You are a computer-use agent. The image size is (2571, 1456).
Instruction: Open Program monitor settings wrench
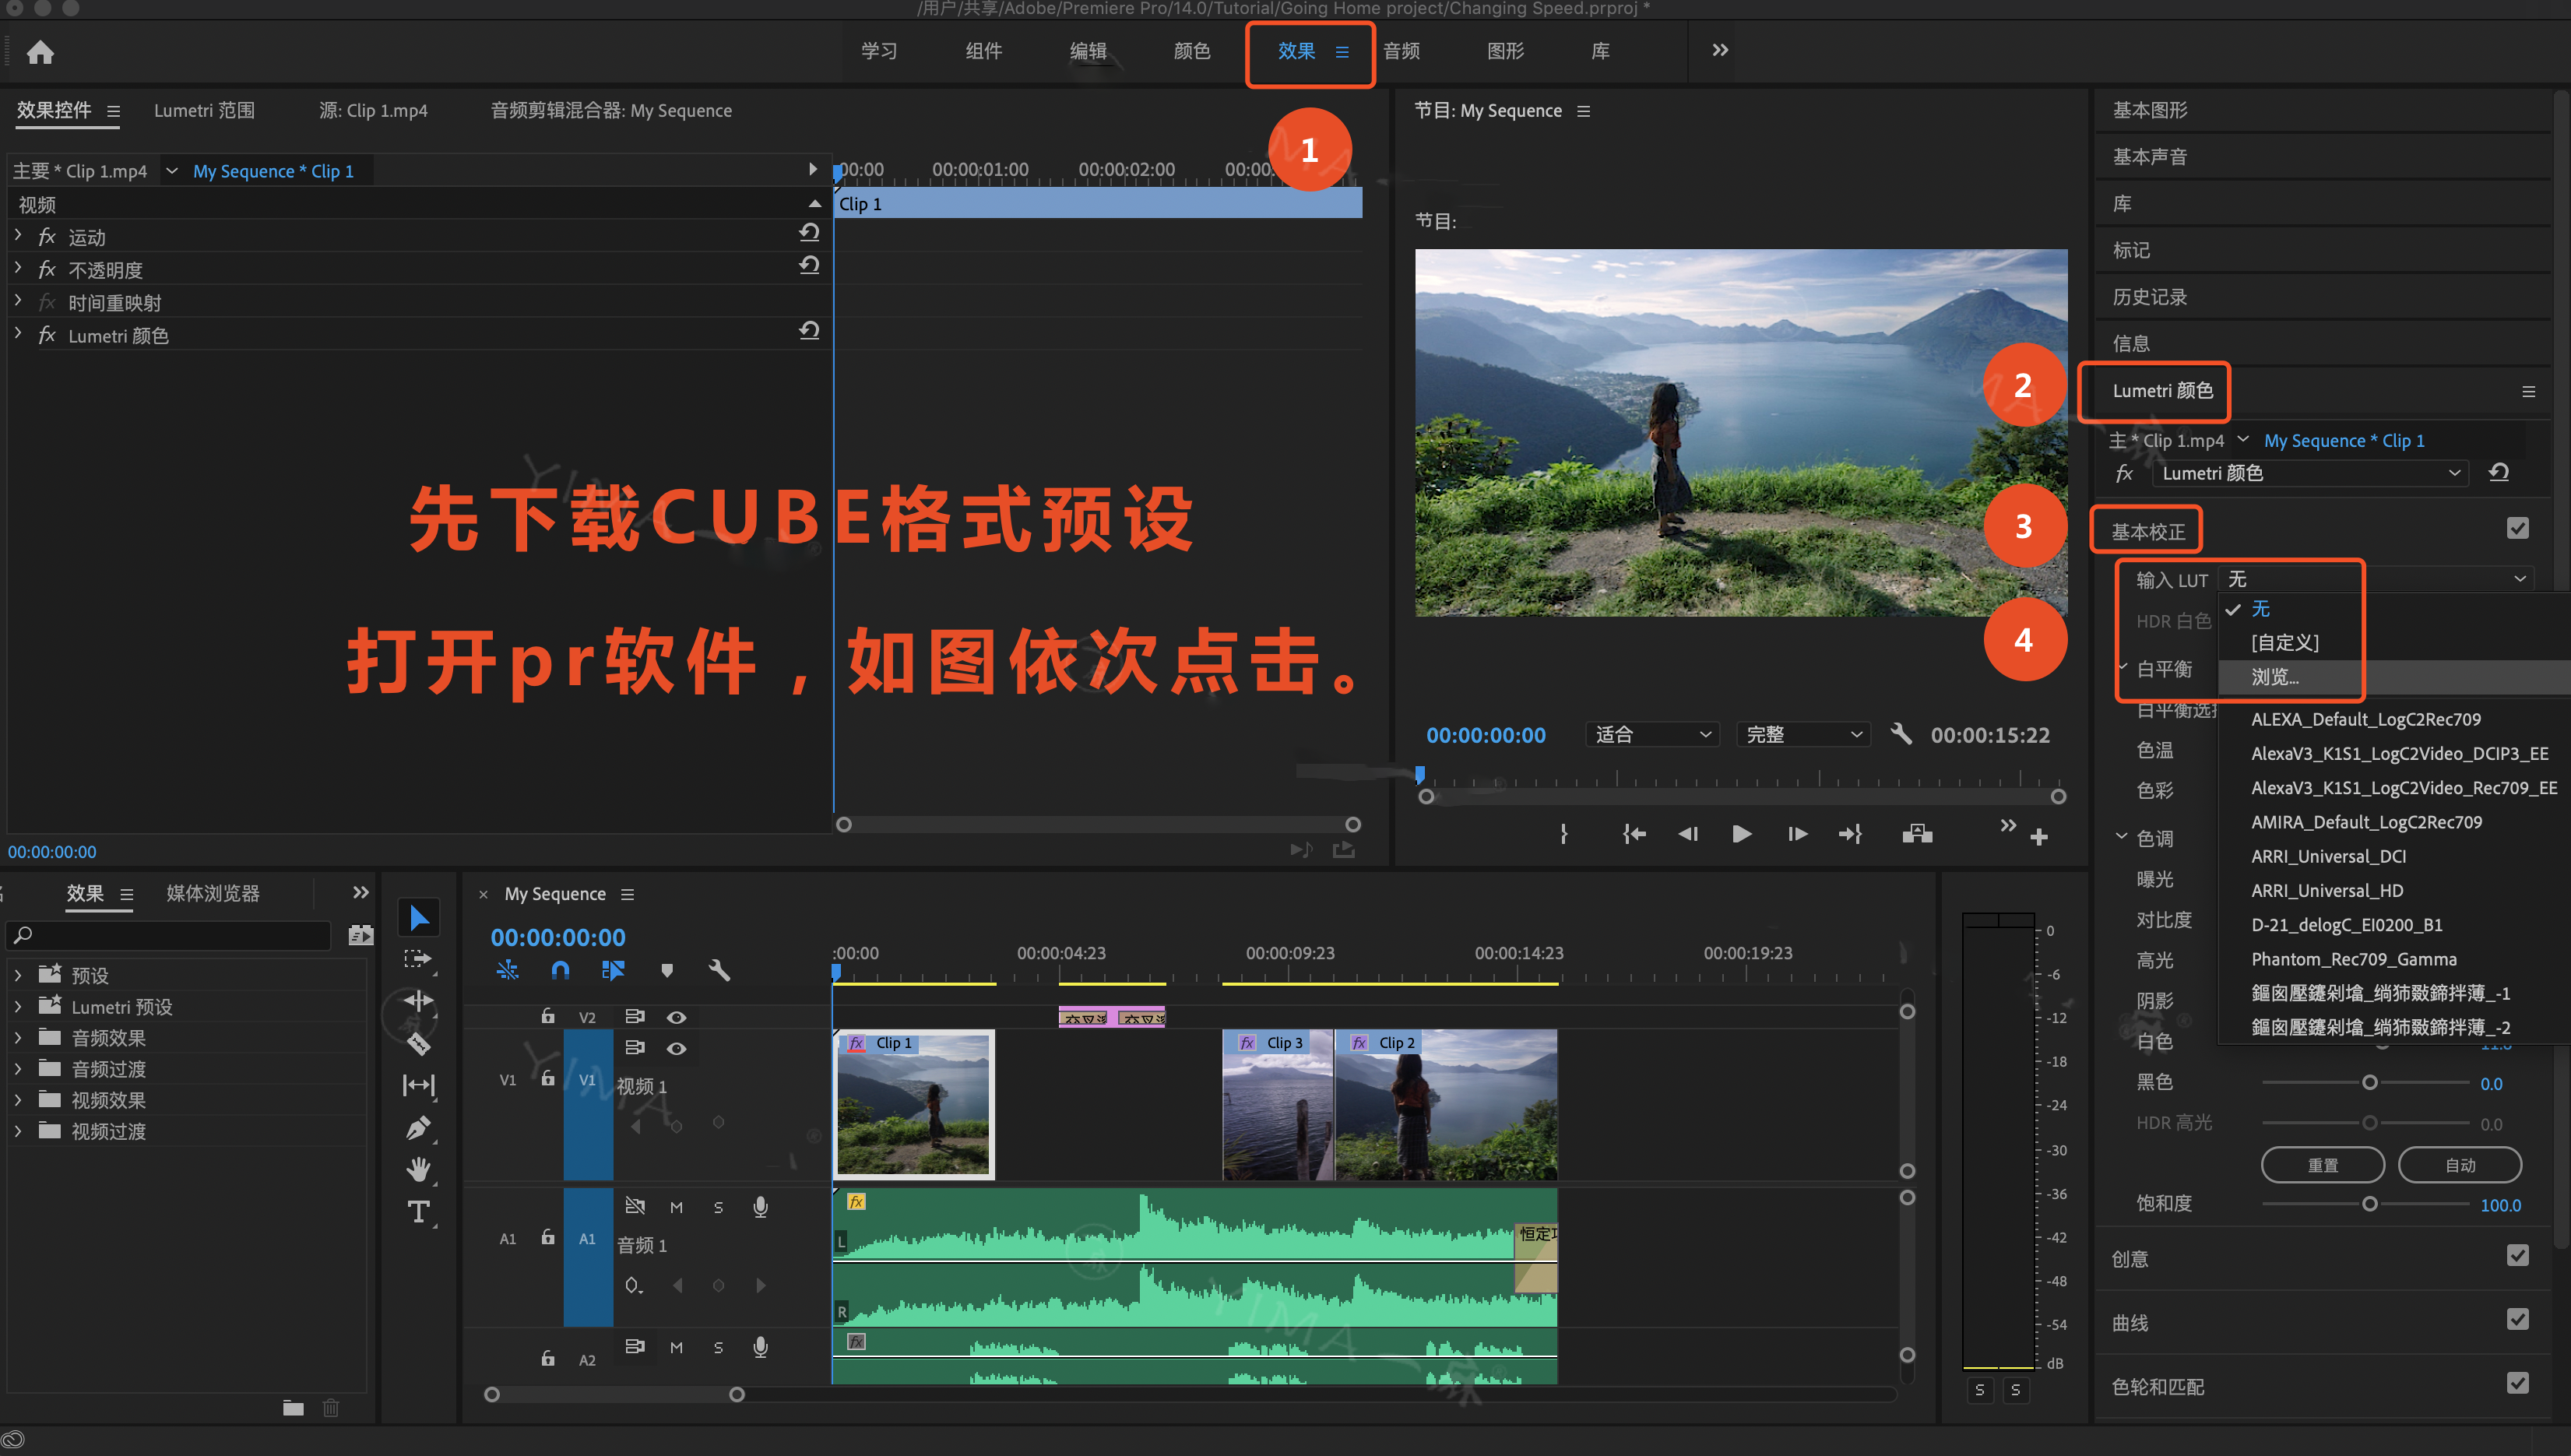tap(1901, 734)
